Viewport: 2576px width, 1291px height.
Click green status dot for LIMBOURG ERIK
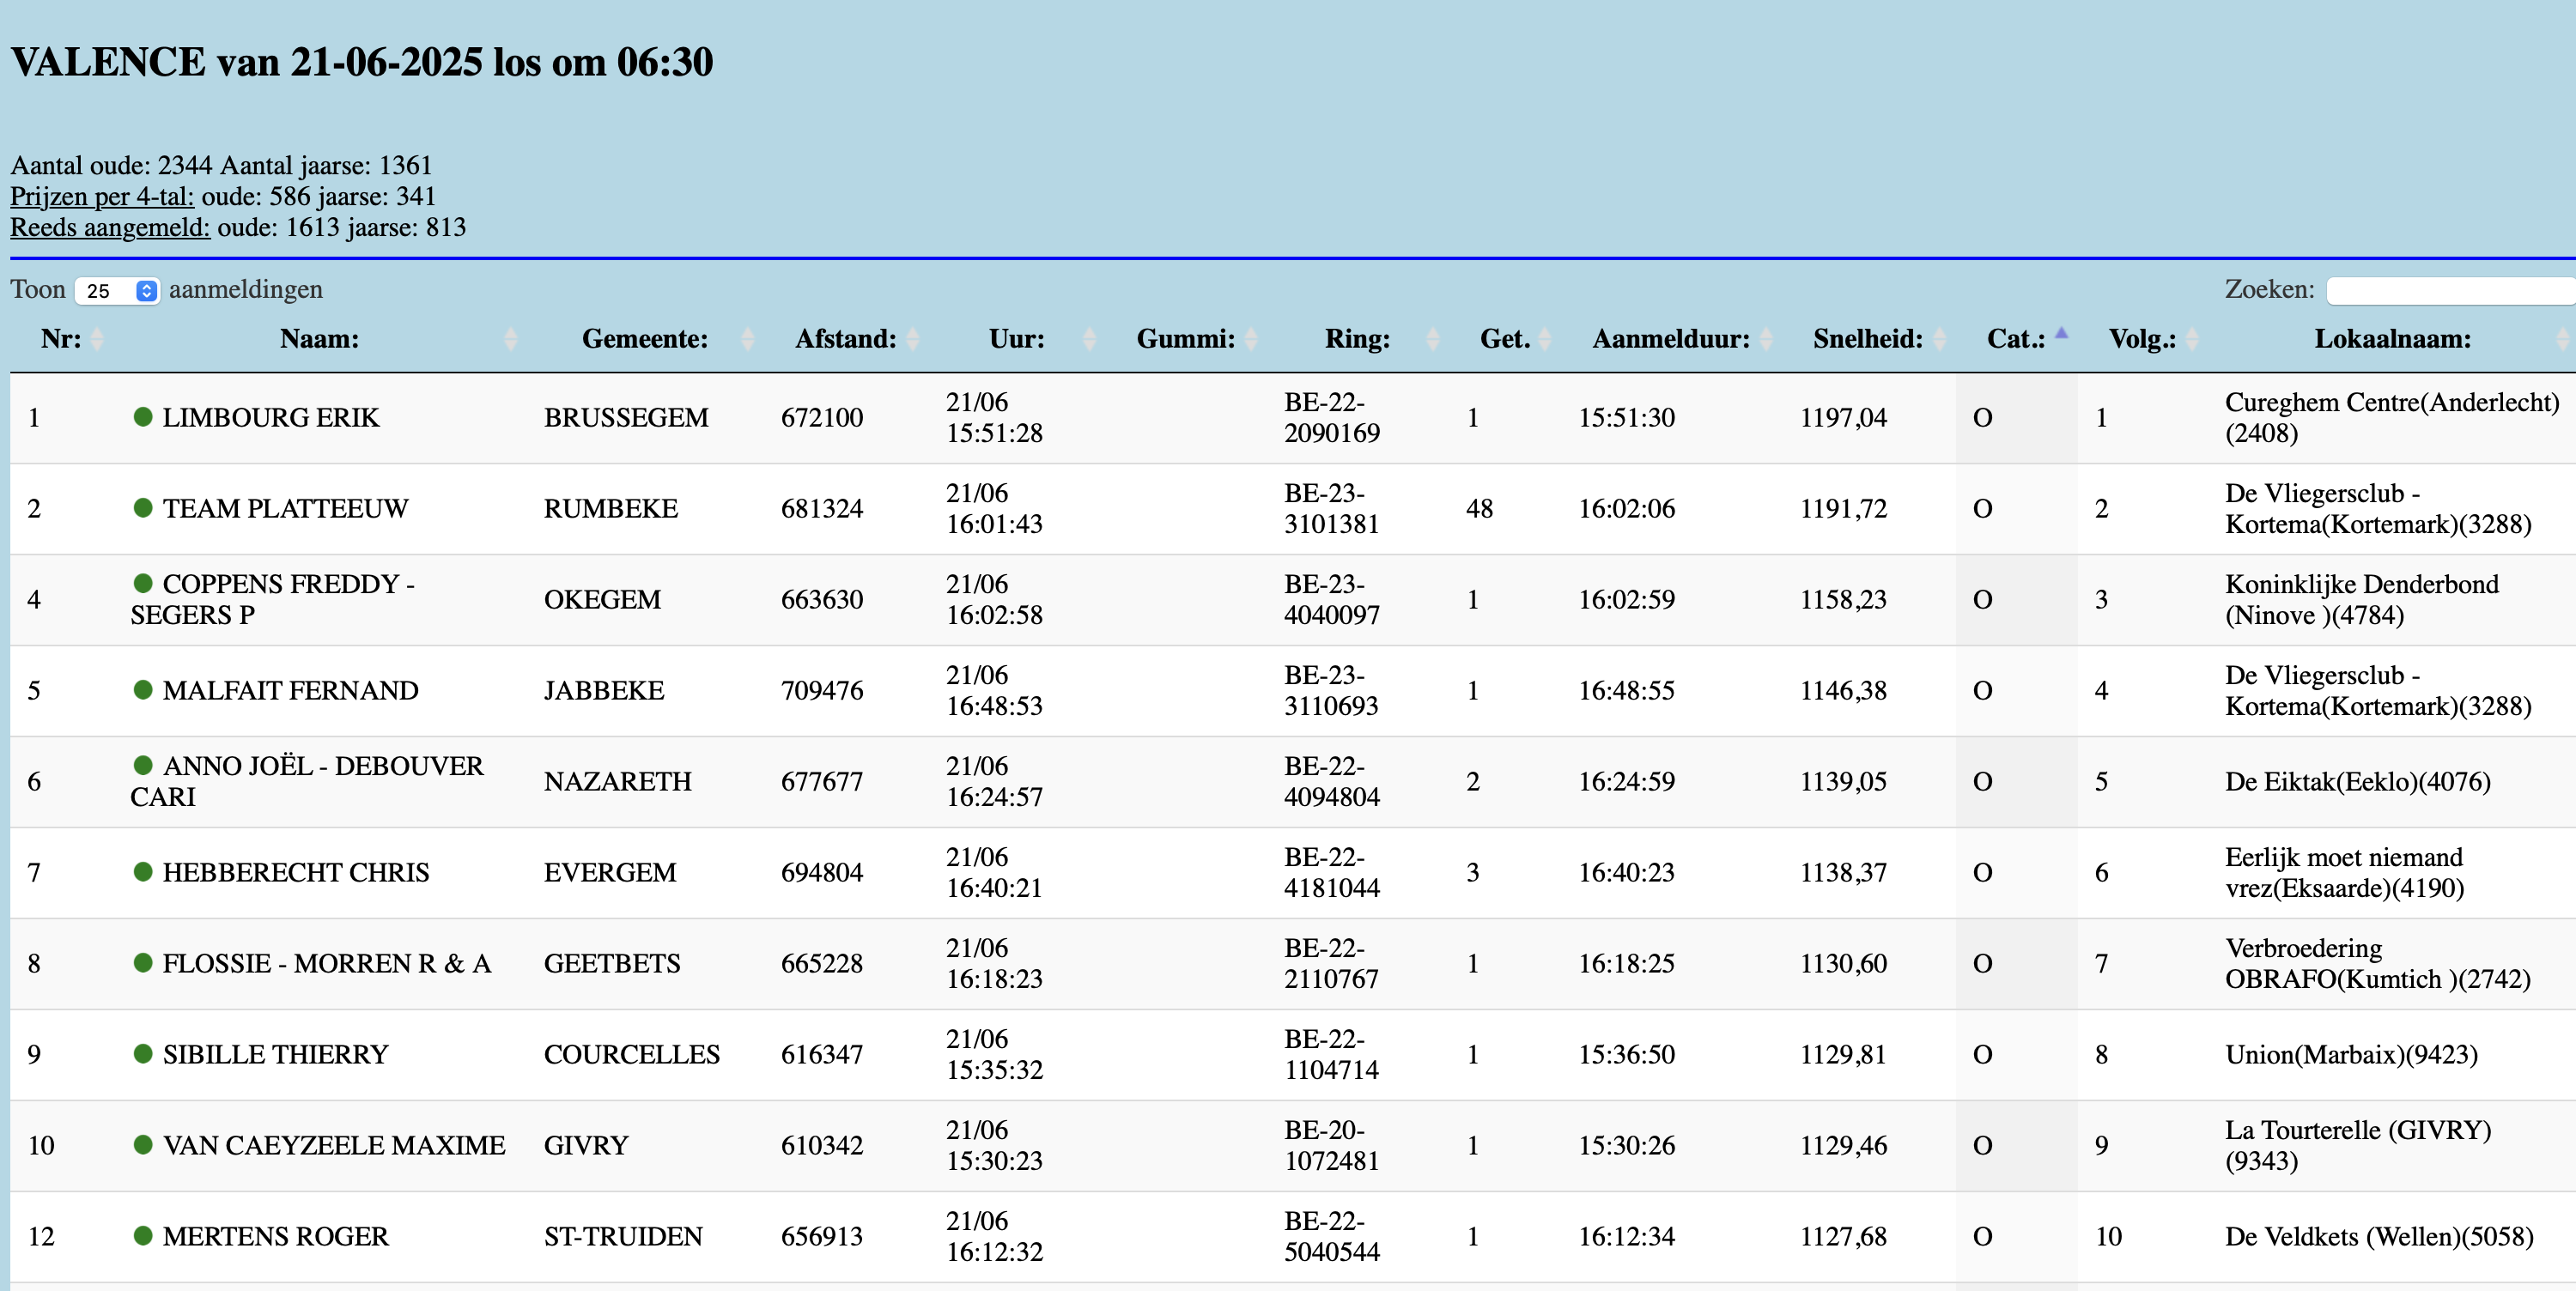[x=143, y=417]
